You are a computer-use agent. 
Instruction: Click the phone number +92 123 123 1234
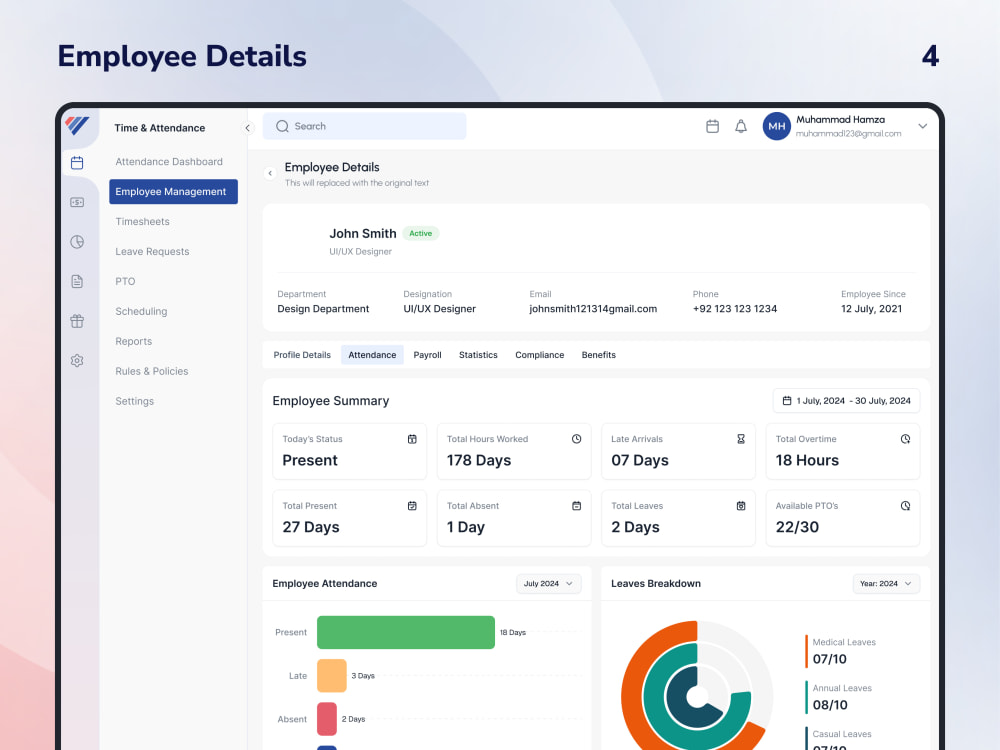[x=735, y=309]
